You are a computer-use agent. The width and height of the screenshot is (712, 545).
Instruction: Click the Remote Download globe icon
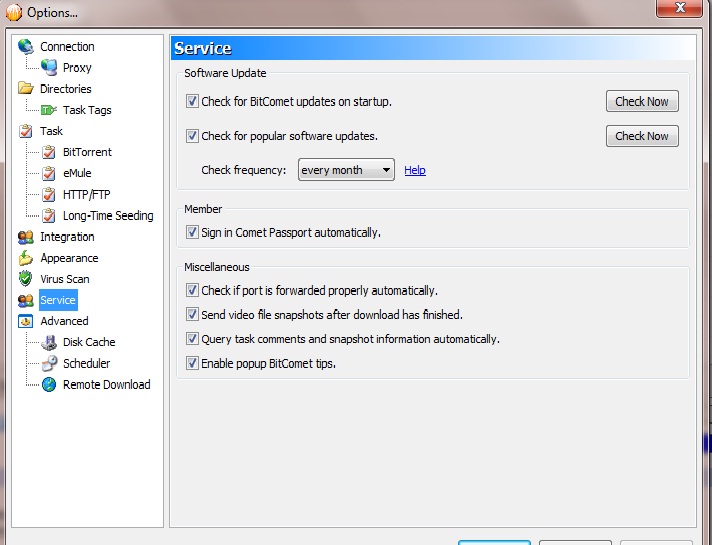[x=49, y=385]
